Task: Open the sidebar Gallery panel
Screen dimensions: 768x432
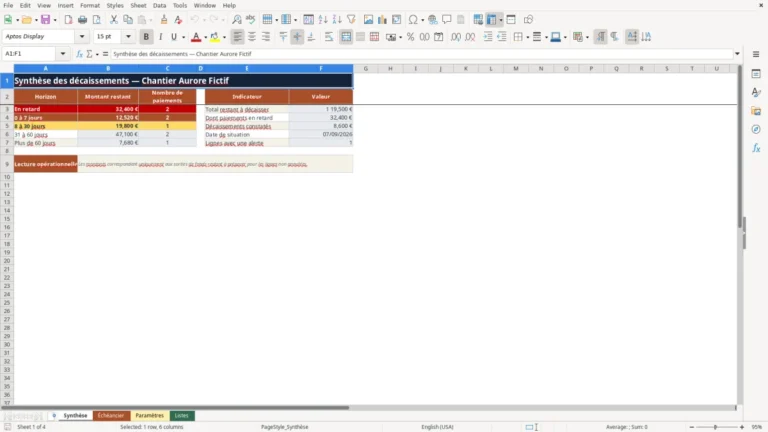Action: point(756,111)
